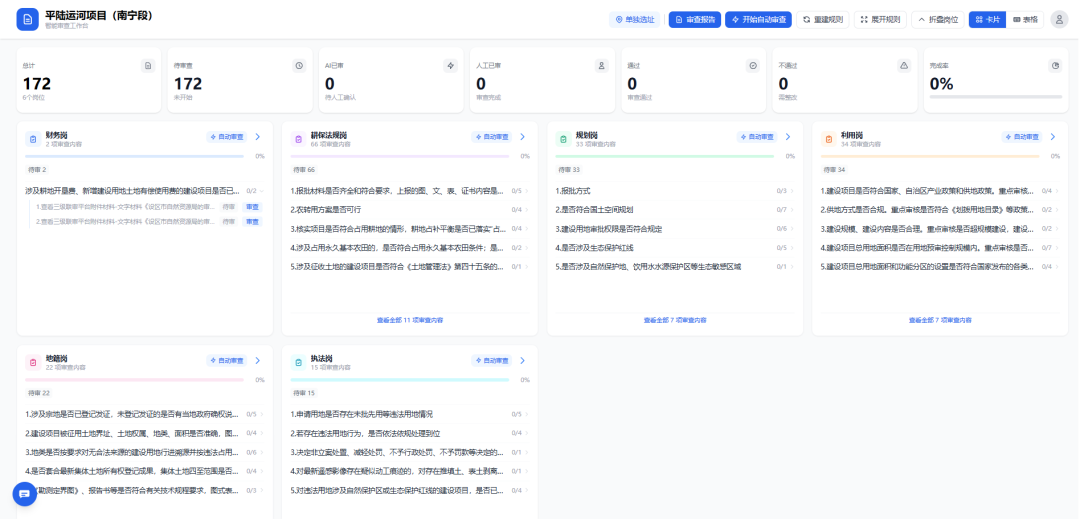
Task: Click 审查 on first 财务岗 sub-item
Action: click(253, 207)
